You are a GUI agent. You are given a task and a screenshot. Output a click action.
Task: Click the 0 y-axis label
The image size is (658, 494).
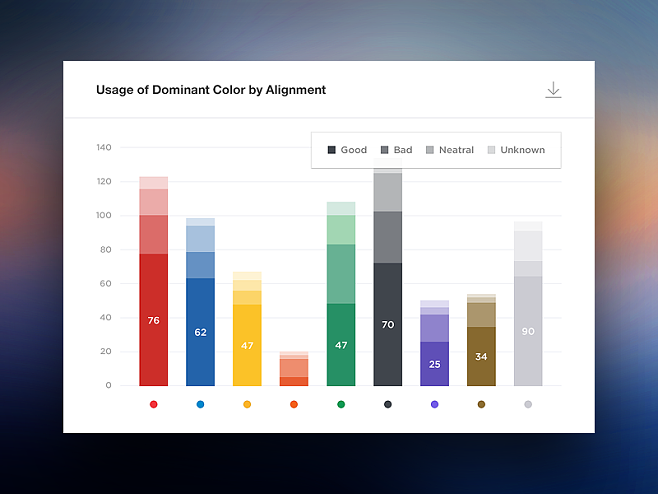coord(108,385)
